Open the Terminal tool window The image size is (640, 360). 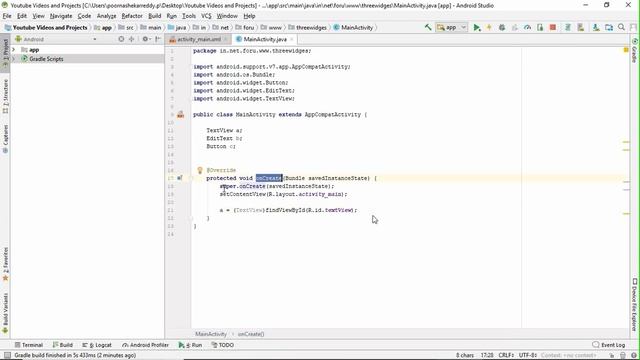pos(29,345)
